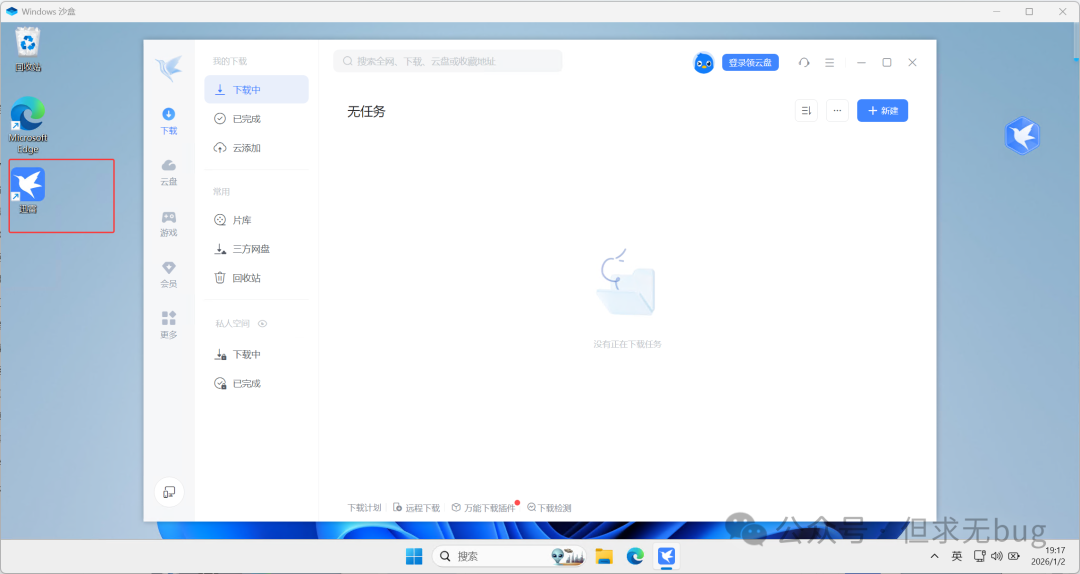Open the three-dot more options menu

(x=838, y=111)
